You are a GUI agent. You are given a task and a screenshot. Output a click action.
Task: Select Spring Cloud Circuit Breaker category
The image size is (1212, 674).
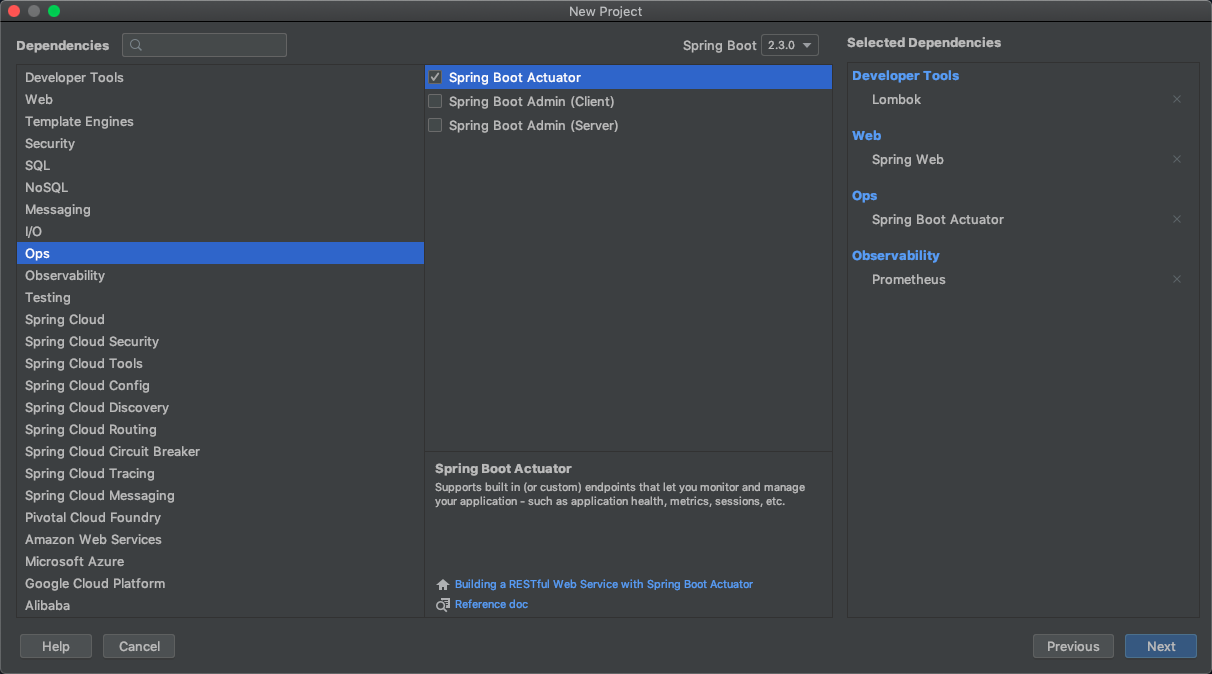pyautogui.click(x=220, y=451)
